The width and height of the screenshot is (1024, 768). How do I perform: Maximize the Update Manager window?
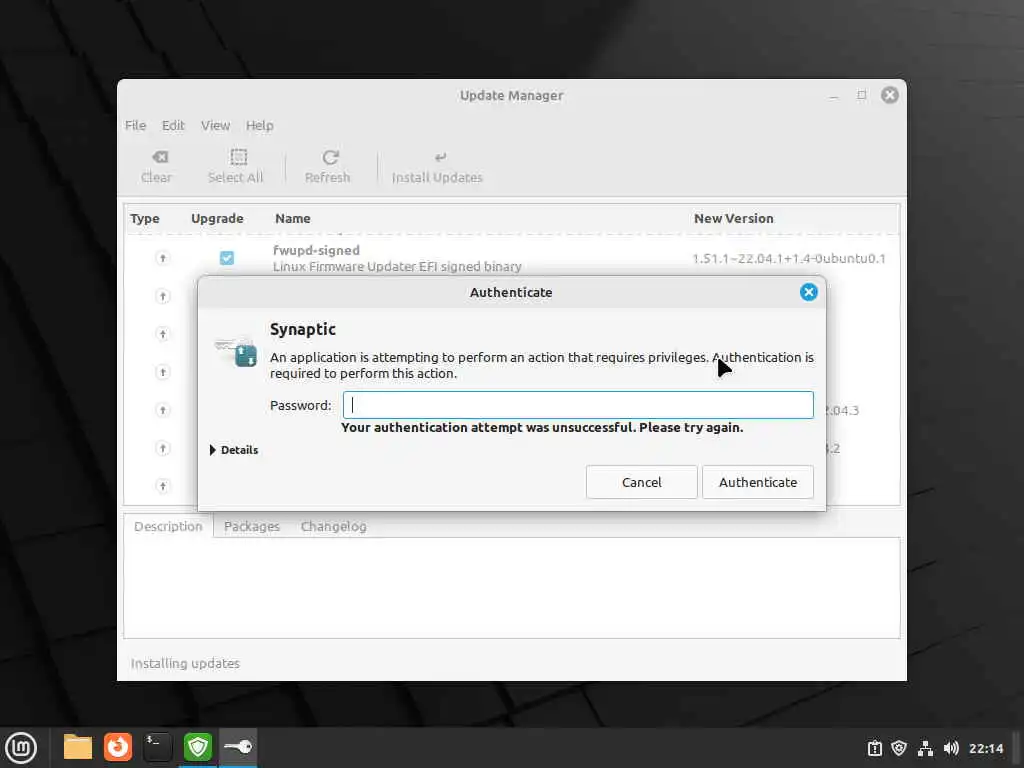(x=861, y=95)
